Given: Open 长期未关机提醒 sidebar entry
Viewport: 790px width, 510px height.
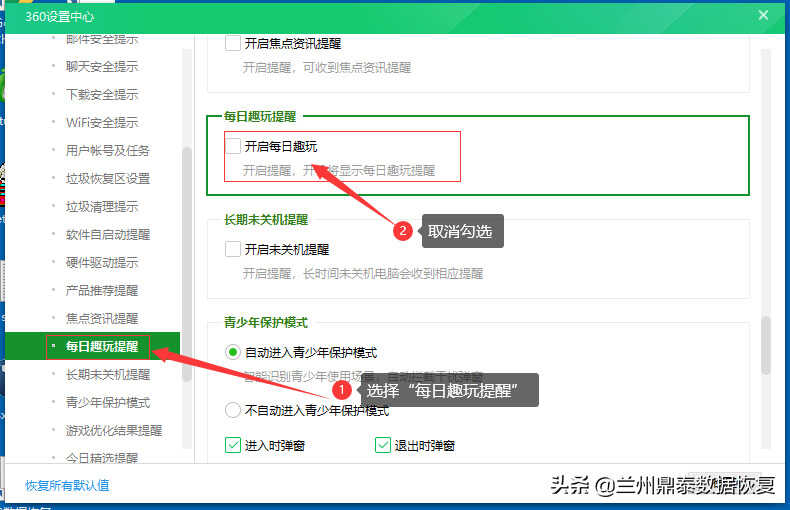Looking at the screenshot, I should click(x=108, y=374).
